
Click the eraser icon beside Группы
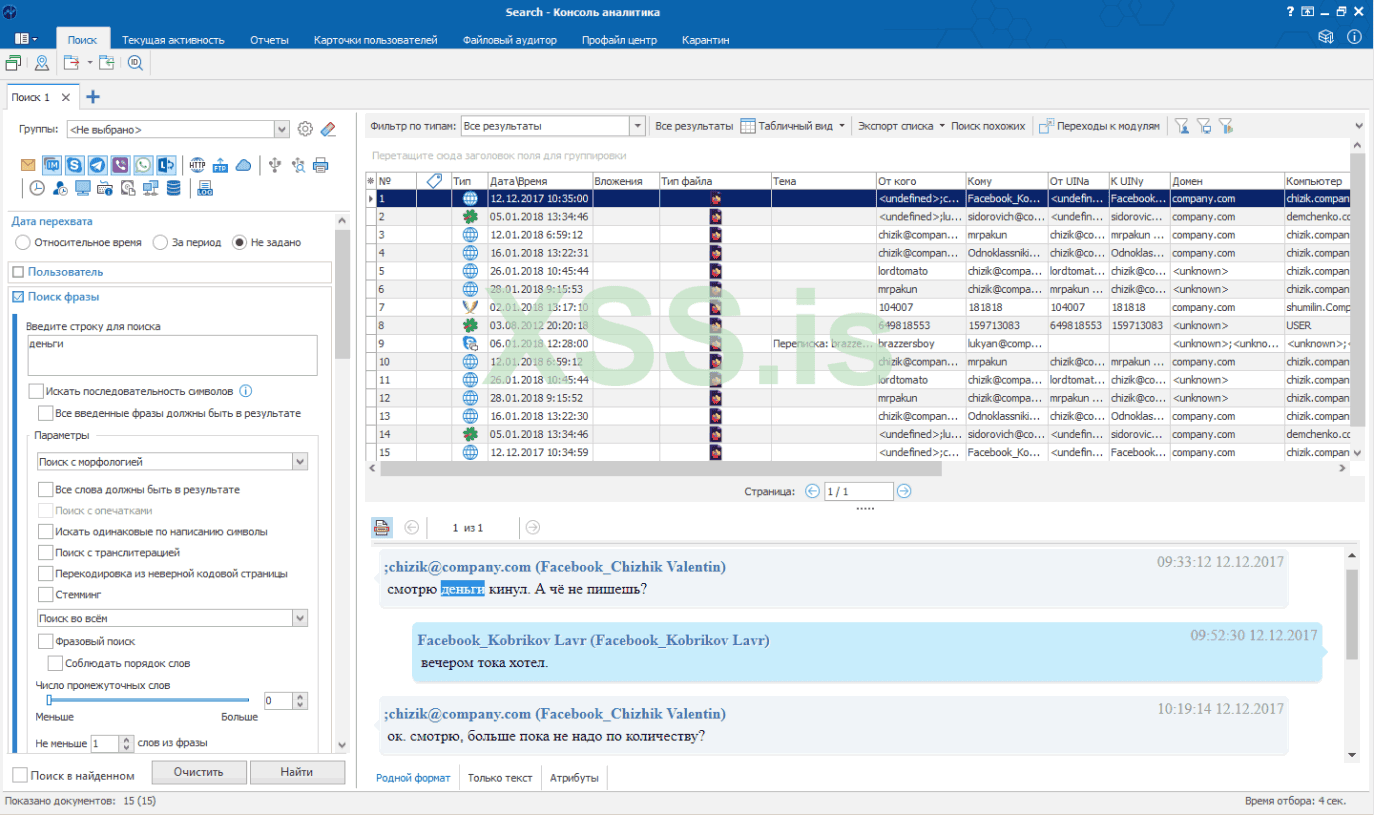tap(328, 129)
